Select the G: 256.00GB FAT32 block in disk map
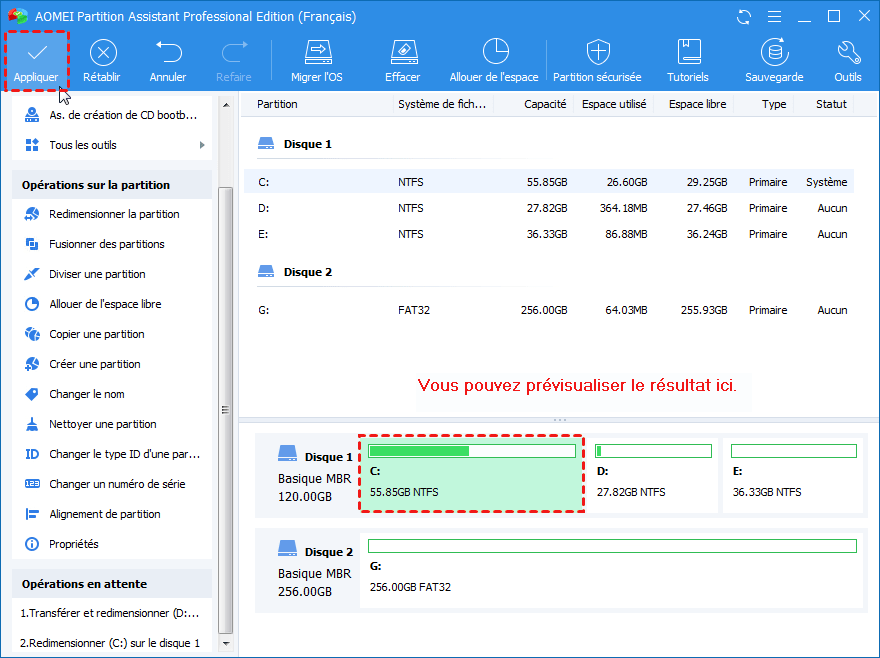Viewport: 880px width, 658px height. click(x=611, y=570)
